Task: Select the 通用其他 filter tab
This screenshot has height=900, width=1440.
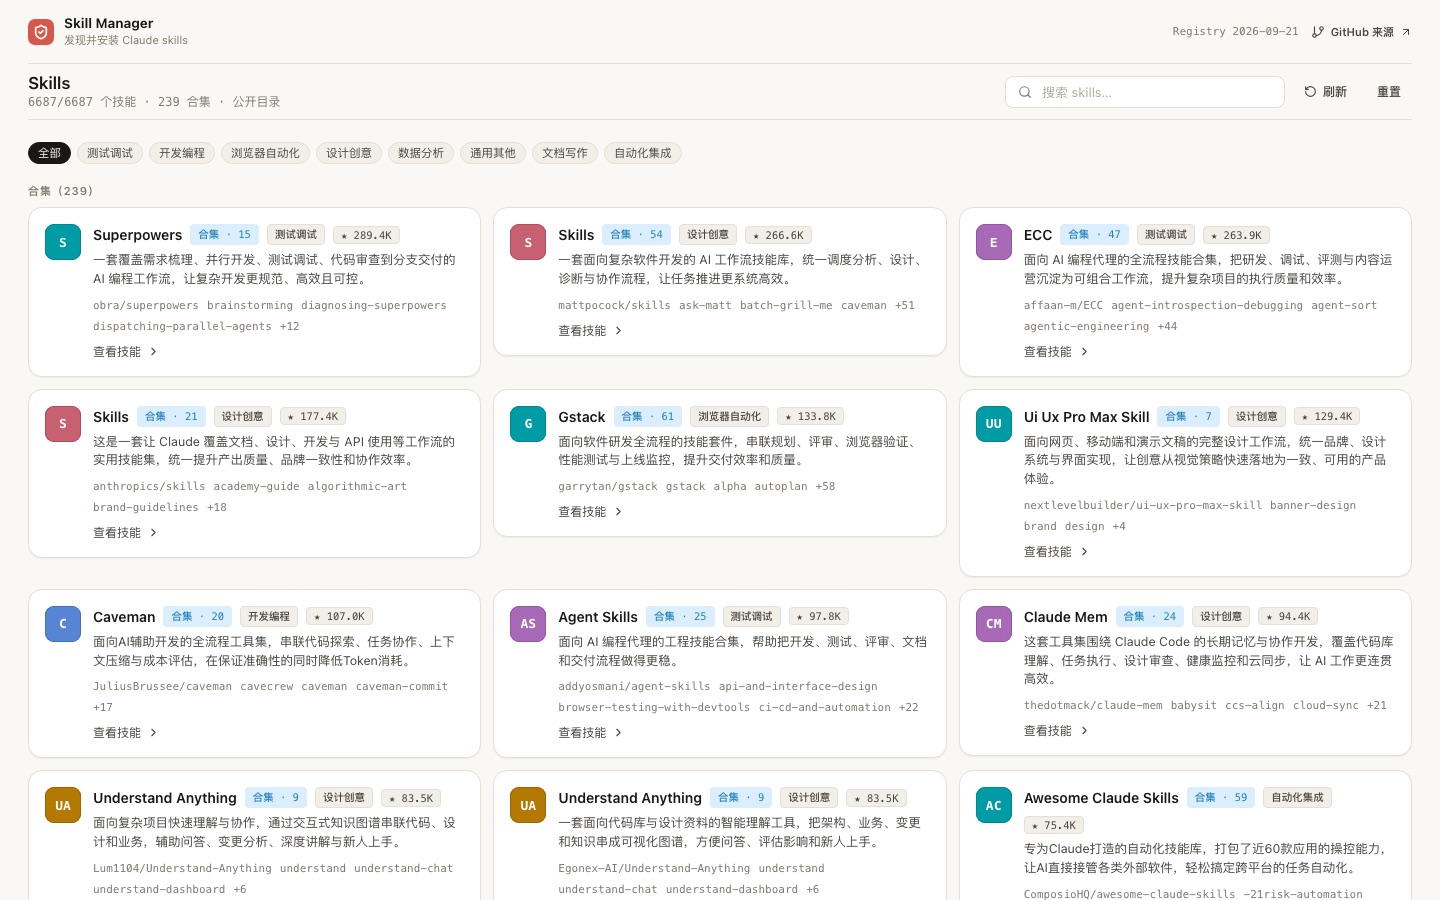Action: click(493, 153)
